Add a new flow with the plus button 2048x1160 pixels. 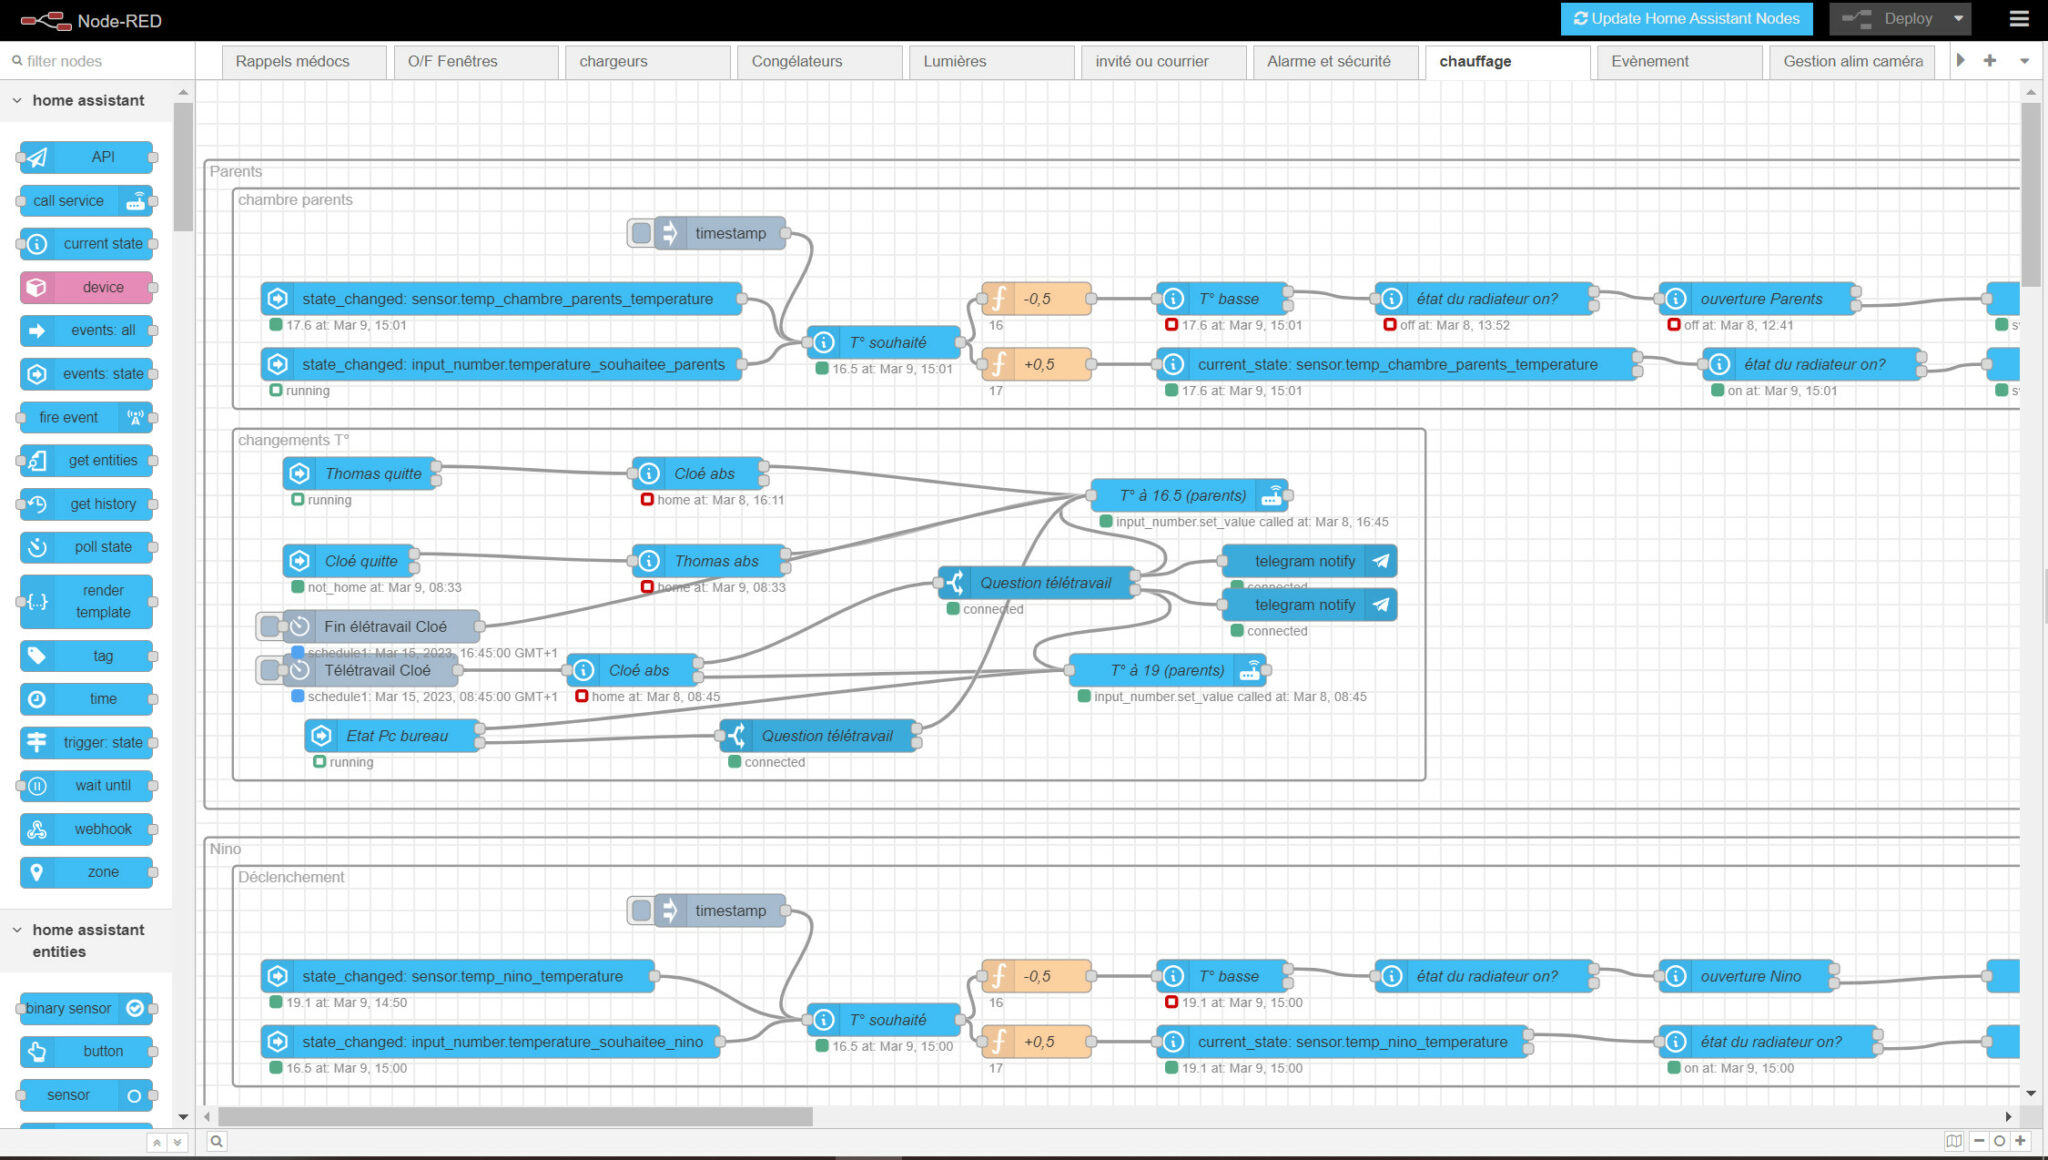1989,60
